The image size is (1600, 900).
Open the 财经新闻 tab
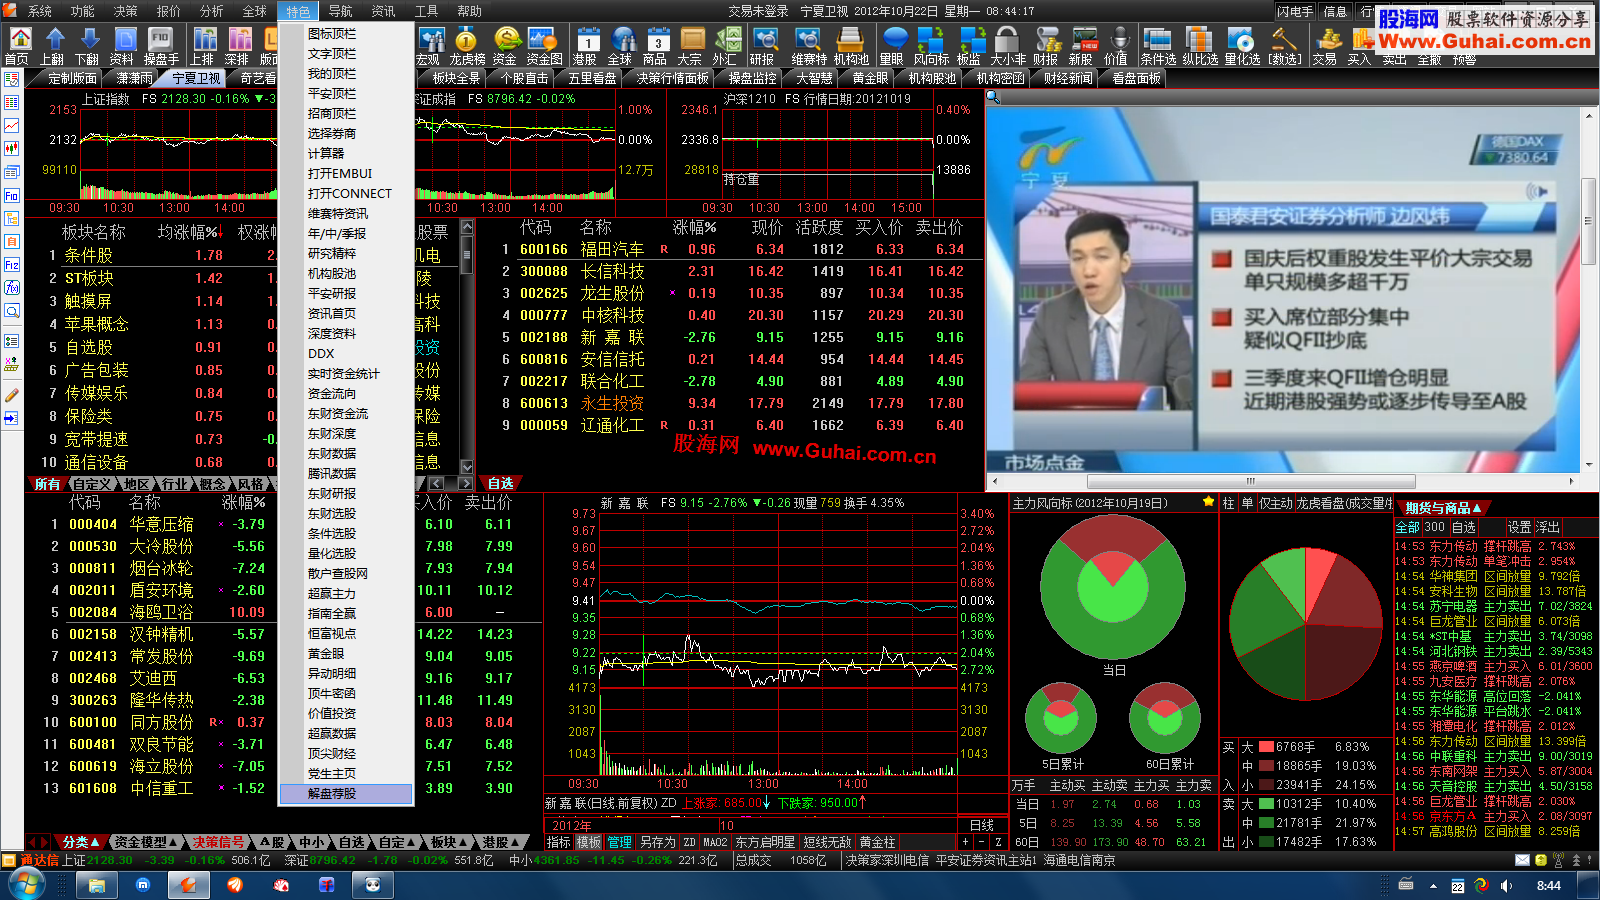tap(1068, 78)
